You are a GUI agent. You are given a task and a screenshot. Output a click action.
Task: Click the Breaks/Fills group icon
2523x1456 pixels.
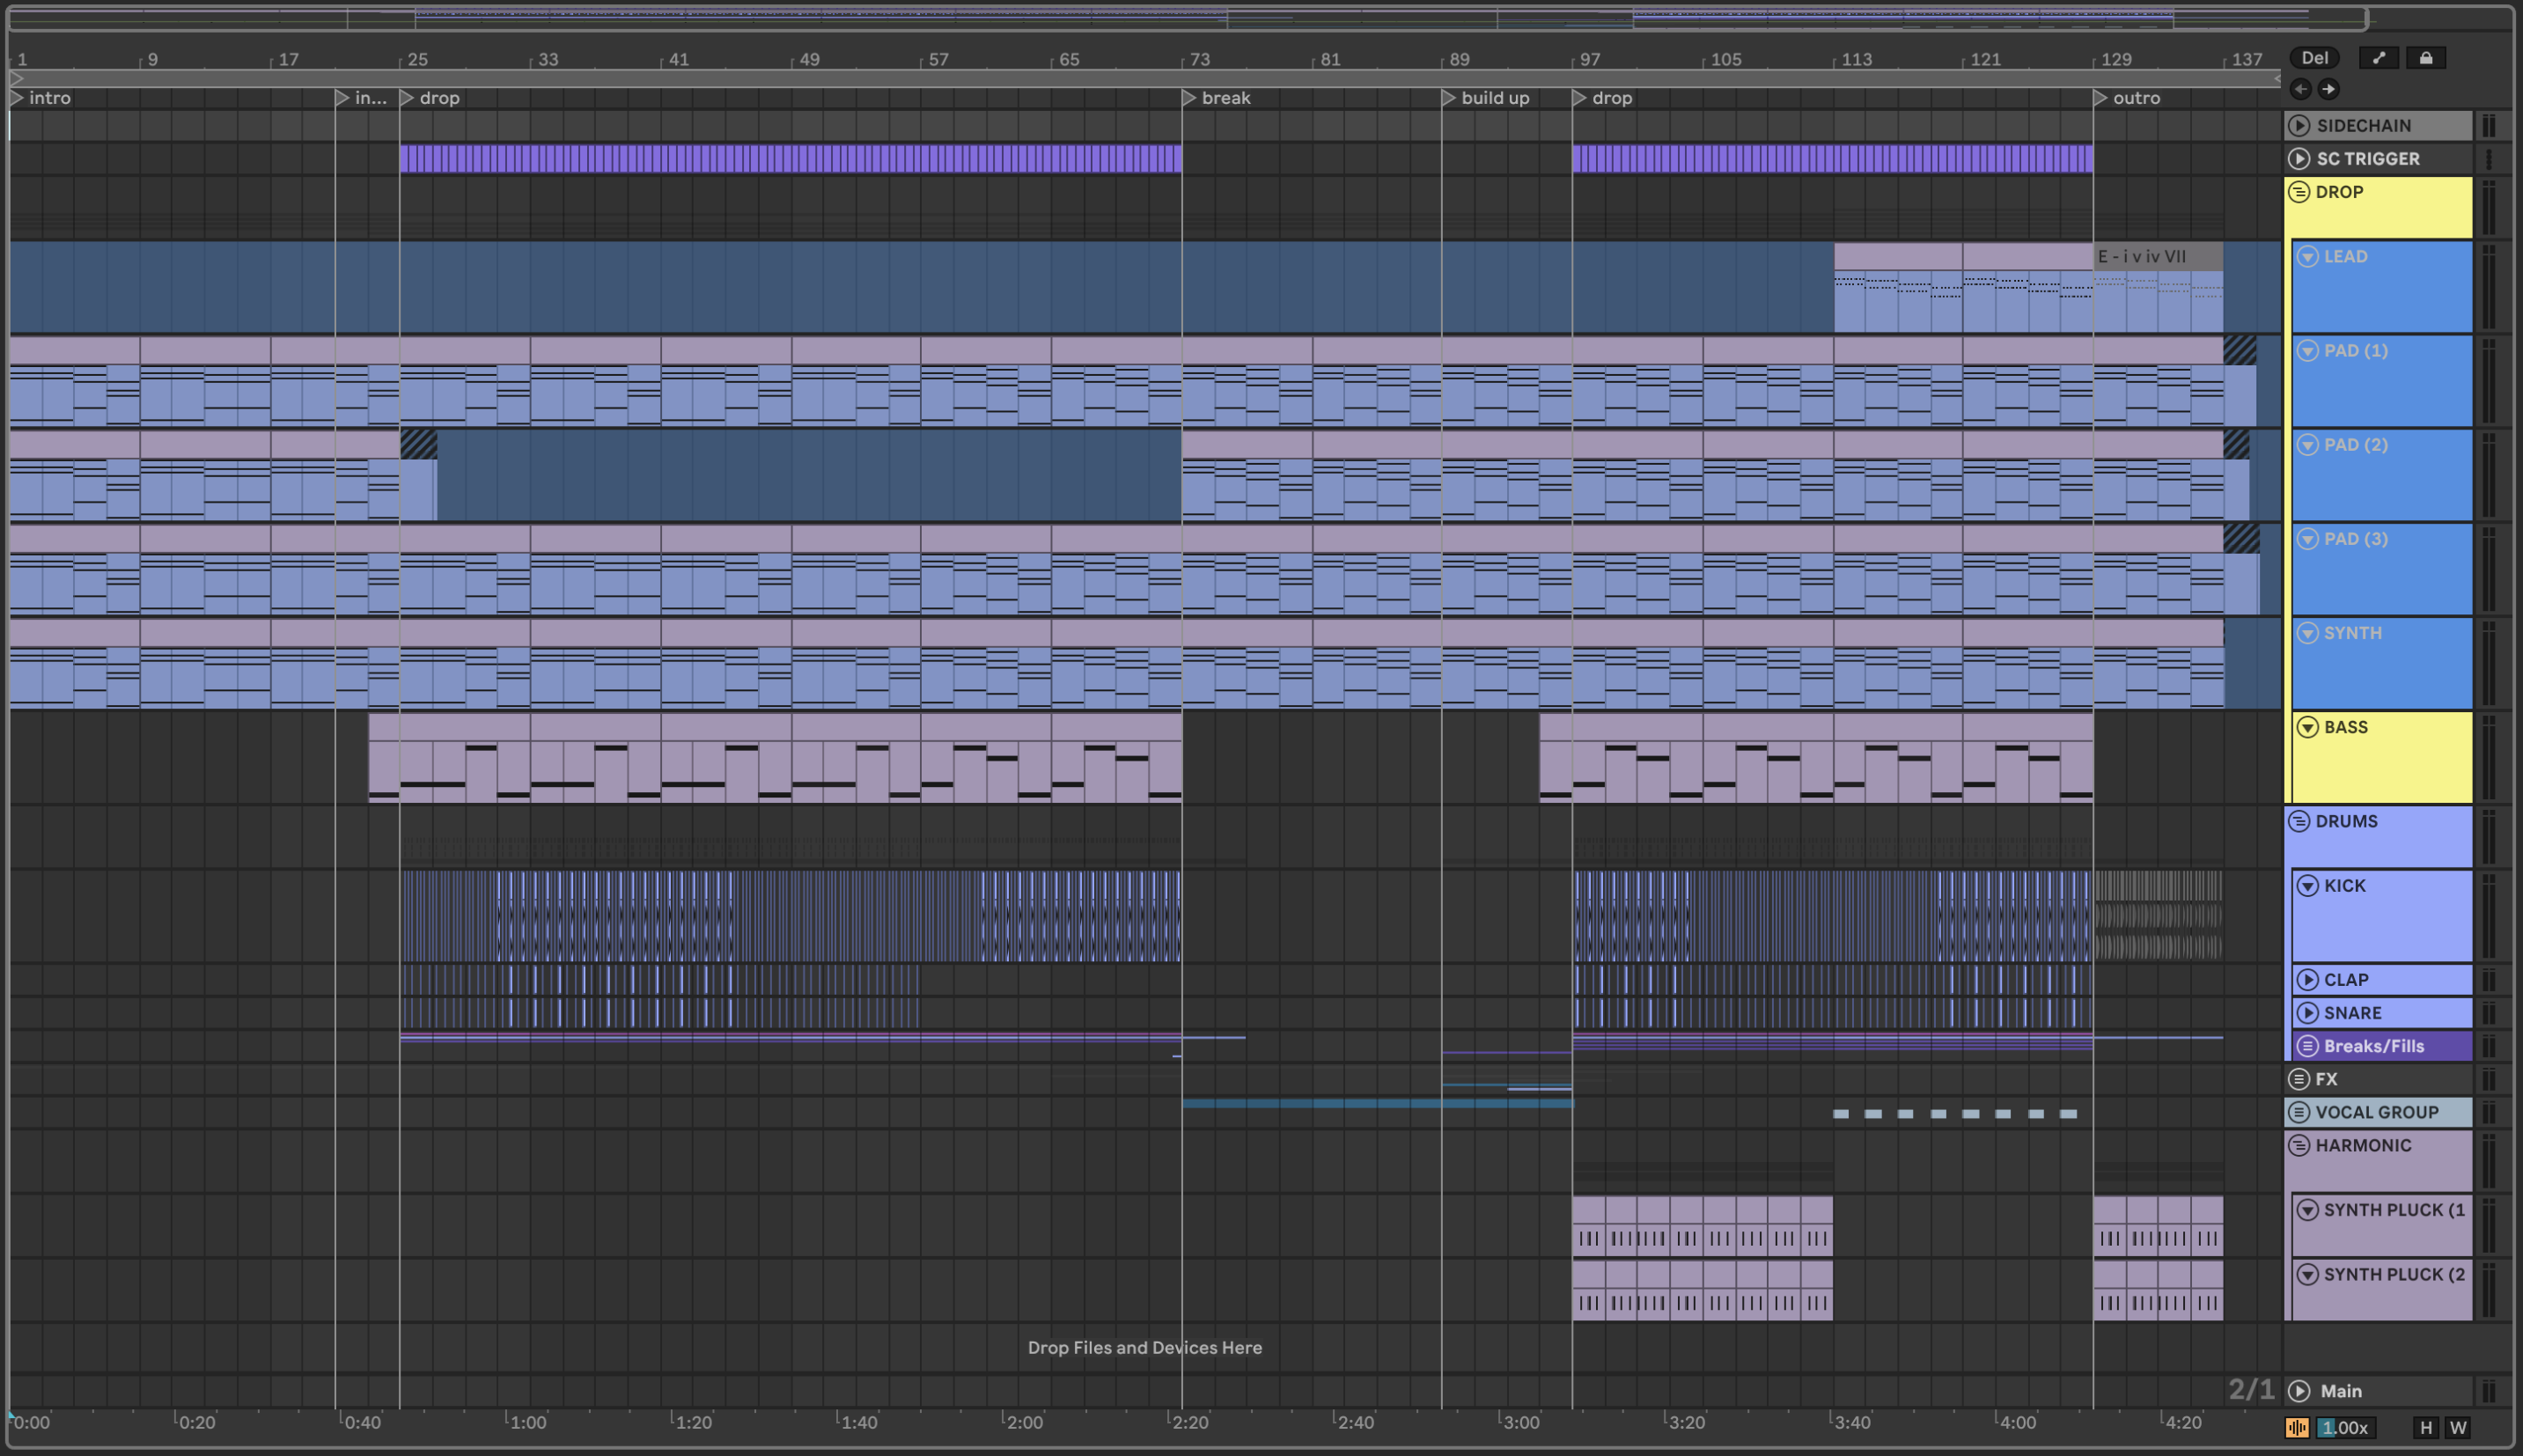tap(2307, 1046)
